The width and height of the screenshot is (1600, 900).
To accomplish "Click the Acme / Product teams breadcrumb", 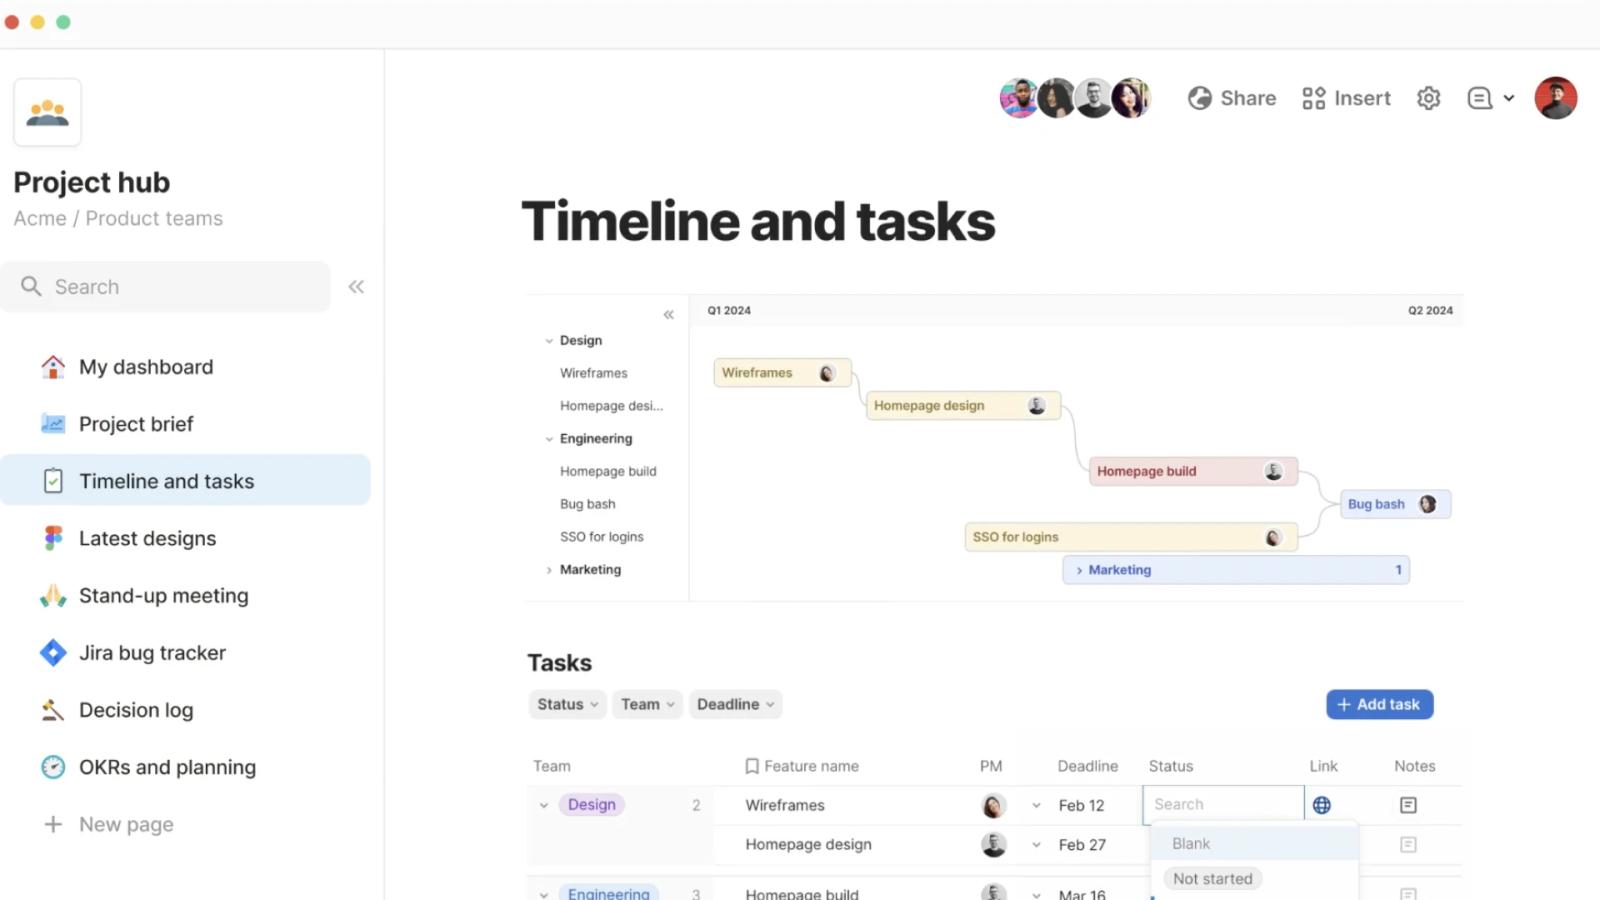I will click(118, 218).
